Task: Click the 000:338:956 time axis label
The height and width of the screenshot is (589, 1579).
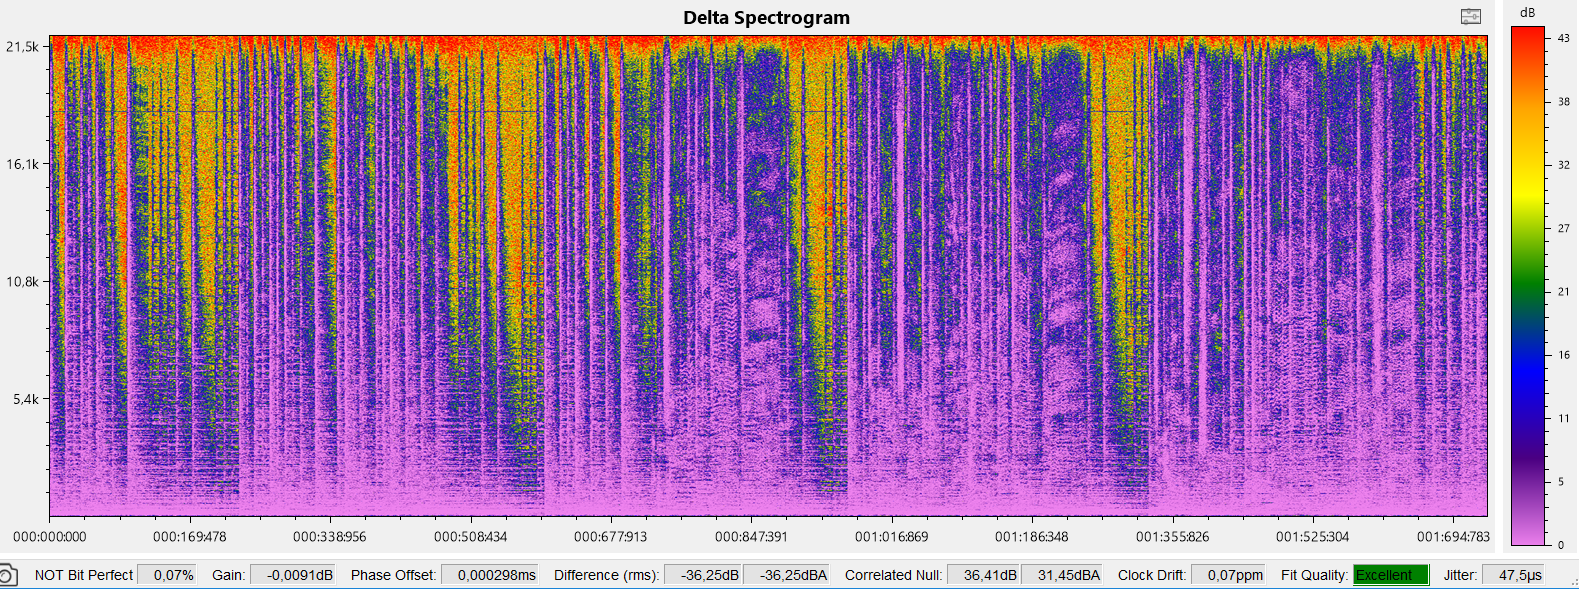Action: tap(330, 537)
